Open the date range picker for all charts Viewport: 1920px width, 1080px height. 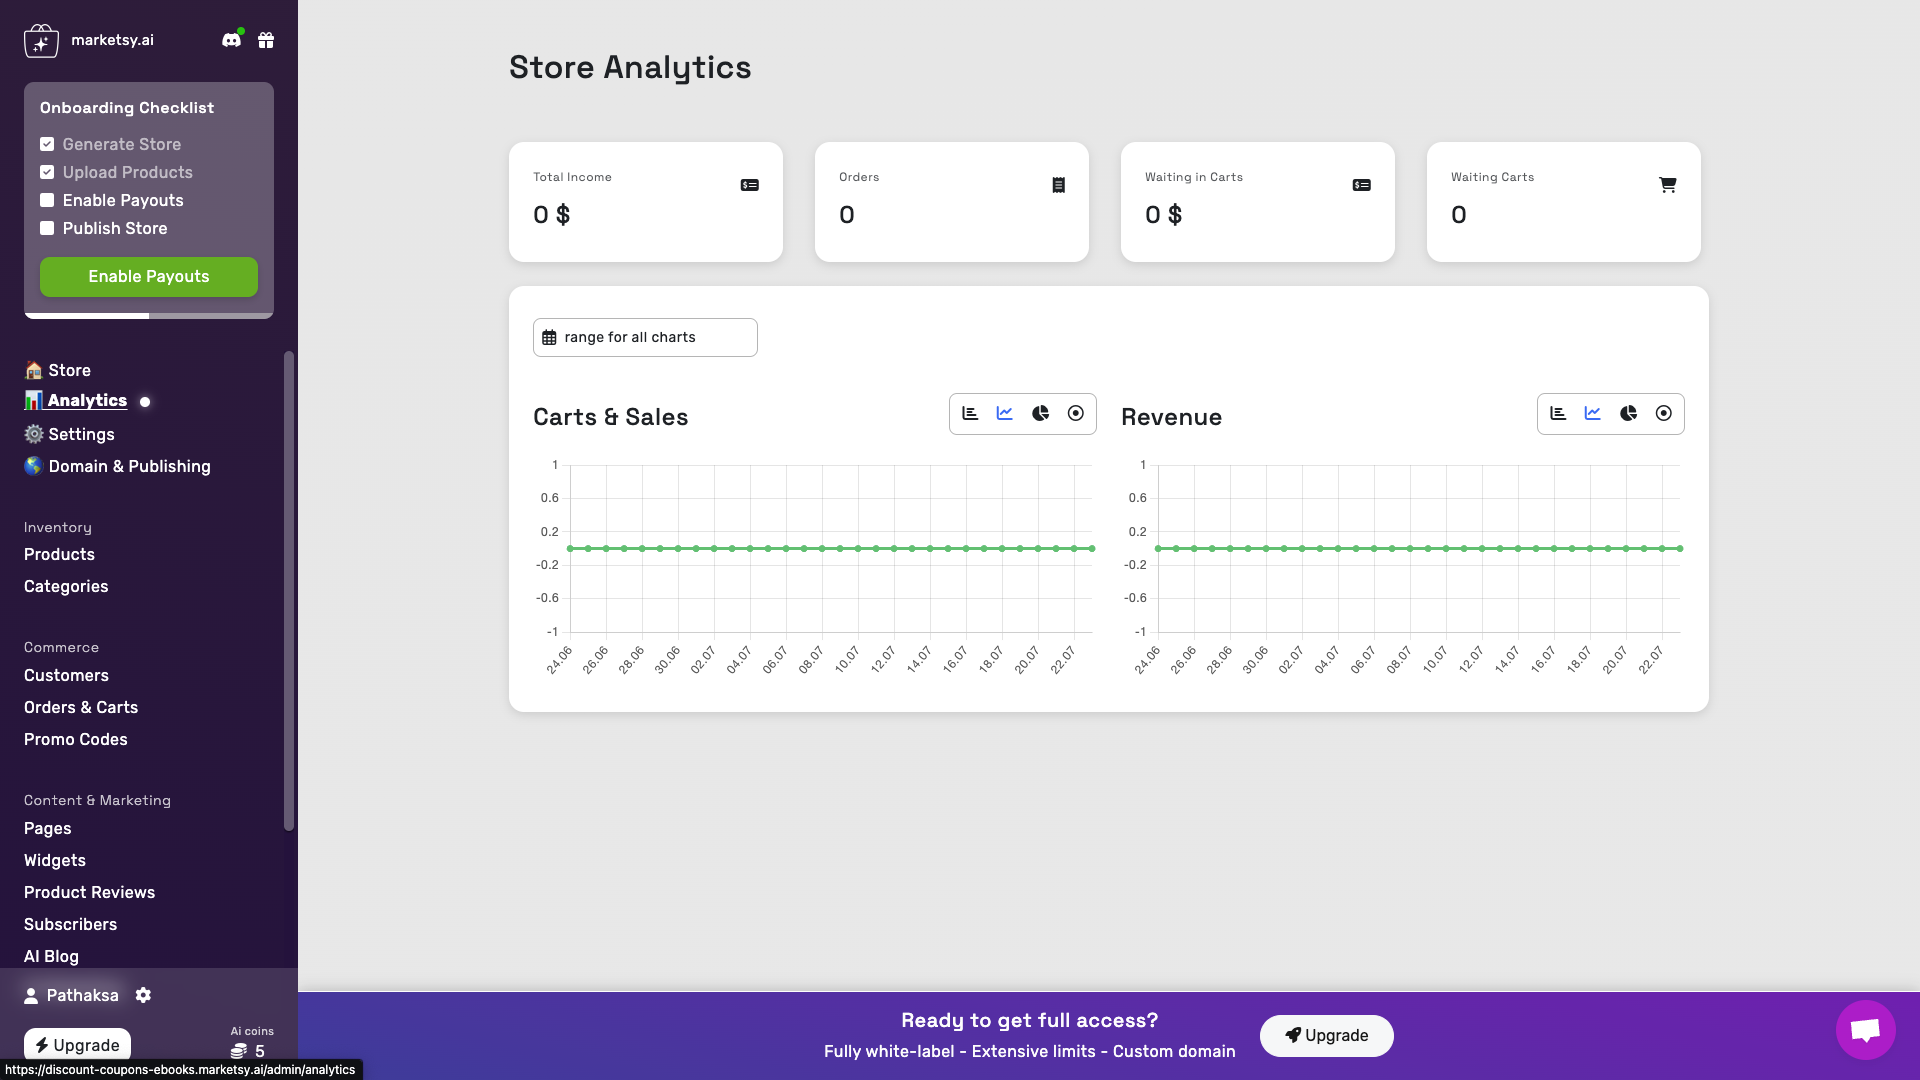pos(645,337)
